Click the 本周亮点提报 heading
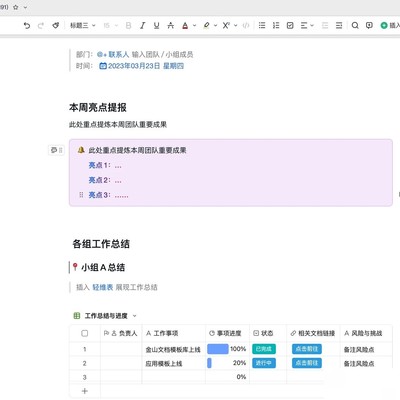The width and height of the screenshot is (400, 400). tap(98, 107)
